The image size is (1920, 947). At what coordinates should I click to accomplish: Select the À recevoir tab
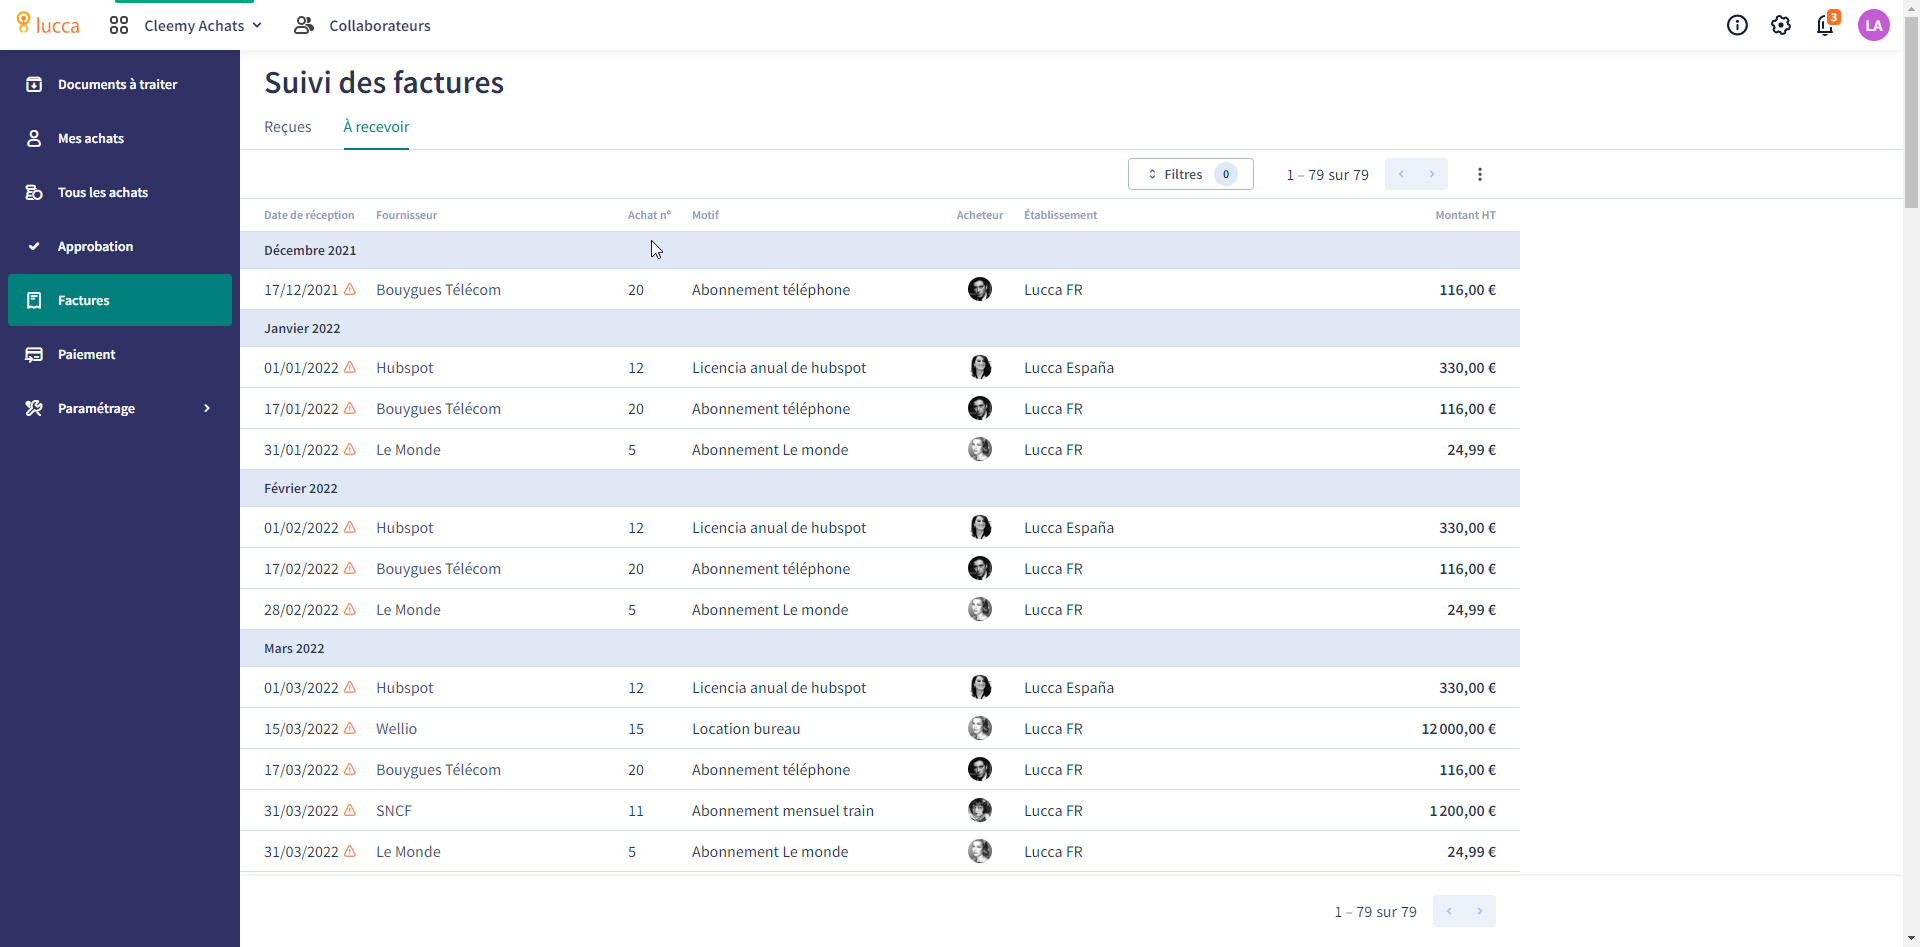pyautogui.click(x=376, y=127)
